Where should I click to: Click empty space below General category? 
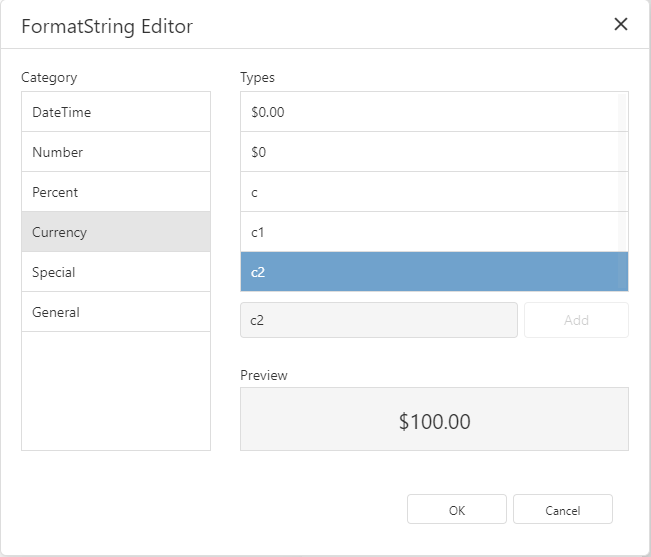point(115,390)
